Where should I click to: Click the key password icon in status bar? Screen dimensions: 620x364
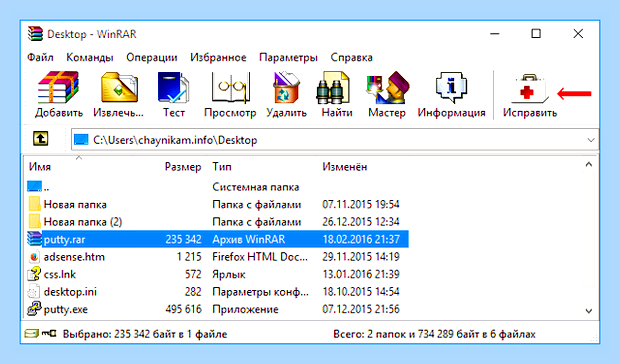(49, 334)
